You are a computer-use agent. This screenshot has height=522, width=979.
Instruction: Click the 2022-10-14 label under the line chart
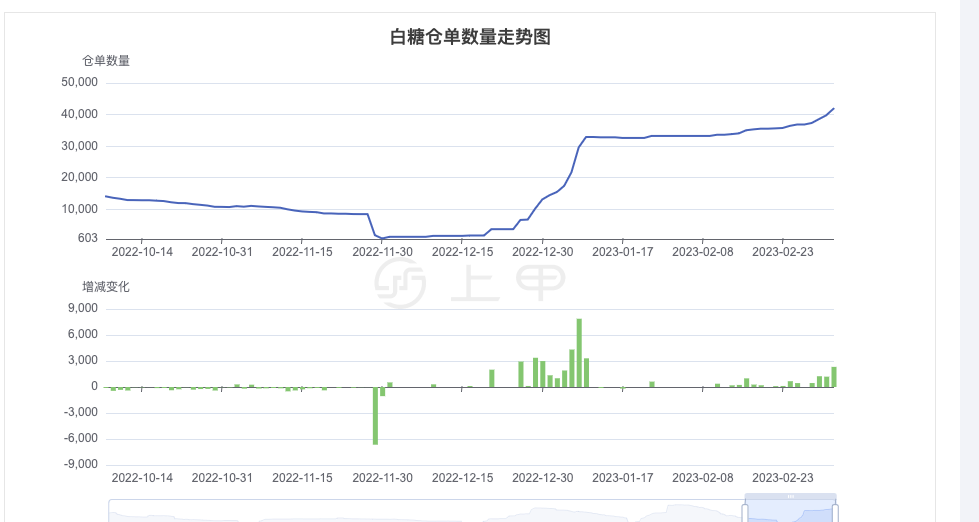tap(142, 252)
